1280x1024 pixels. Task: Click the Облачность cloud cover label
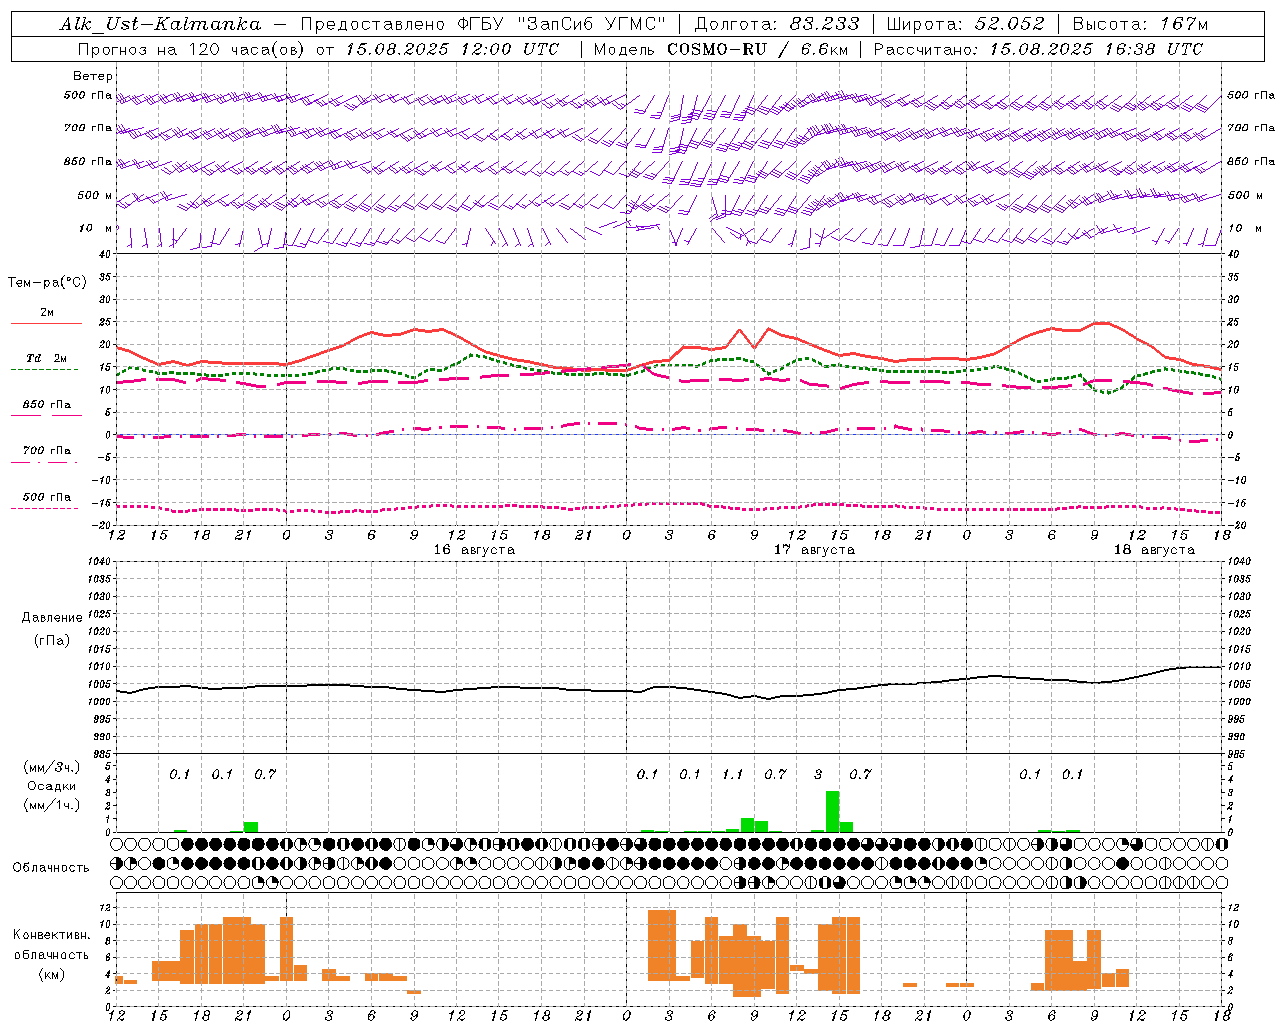[x=51, y=868]
